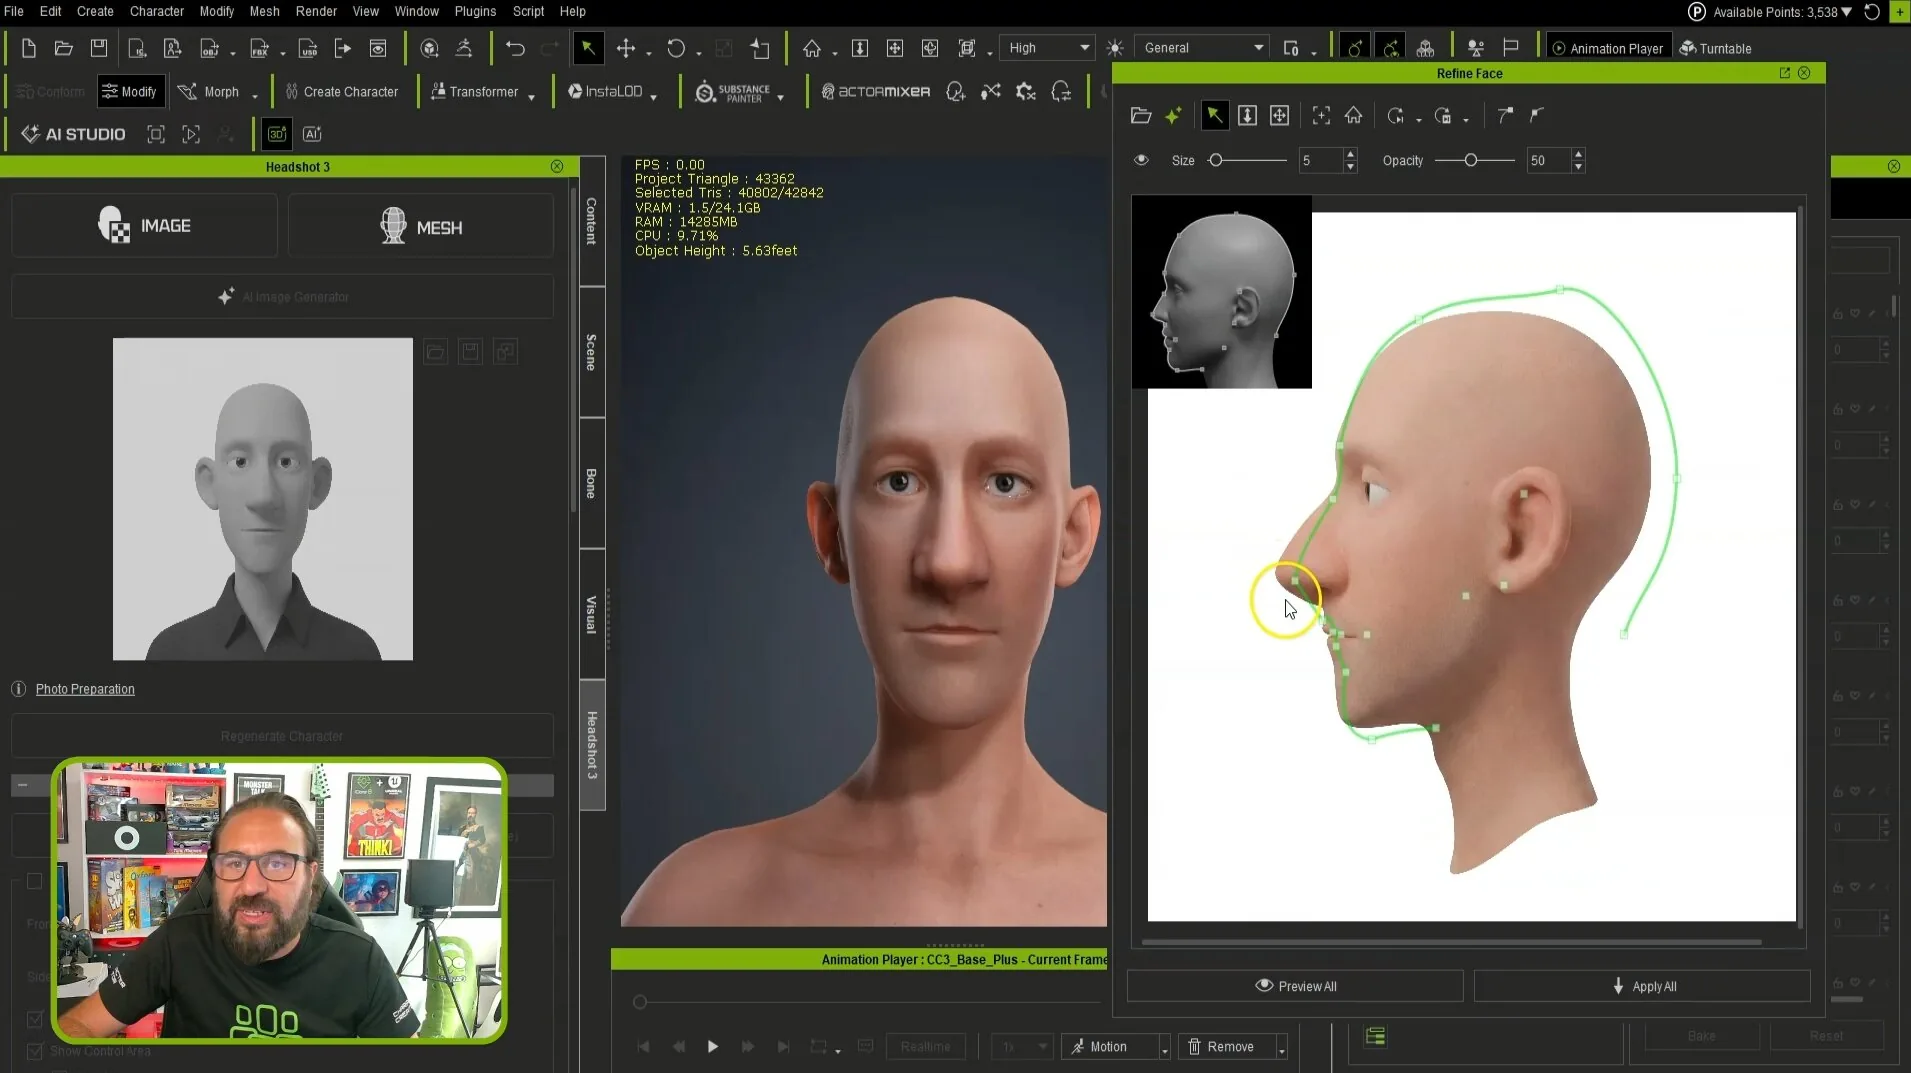Open the Render menu
Viewport: 1911px width, 1073px height.
point(316,11)
